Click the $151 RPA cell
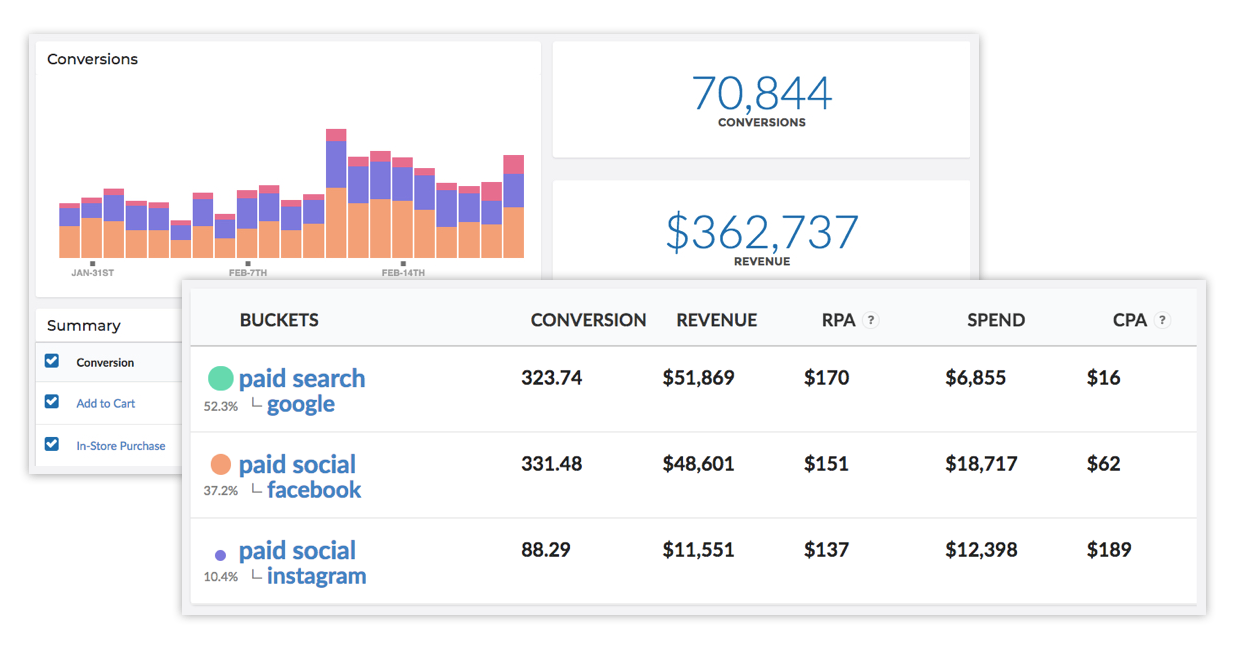The width and height of the screenshot is (1234, 649). point(826,464)
